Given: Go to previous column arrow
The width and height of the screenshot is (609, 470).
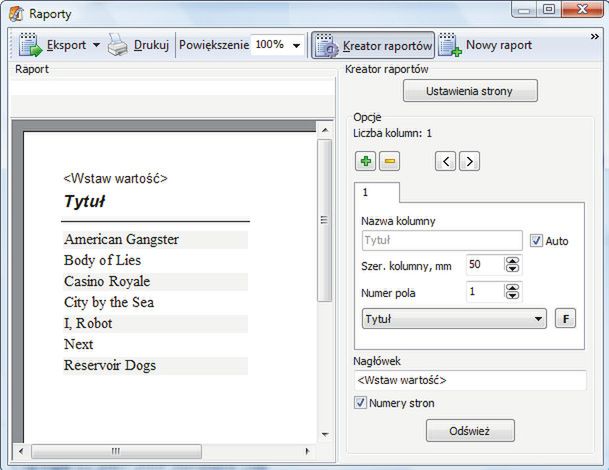Looking at the screenshot, I should [445, 161].
